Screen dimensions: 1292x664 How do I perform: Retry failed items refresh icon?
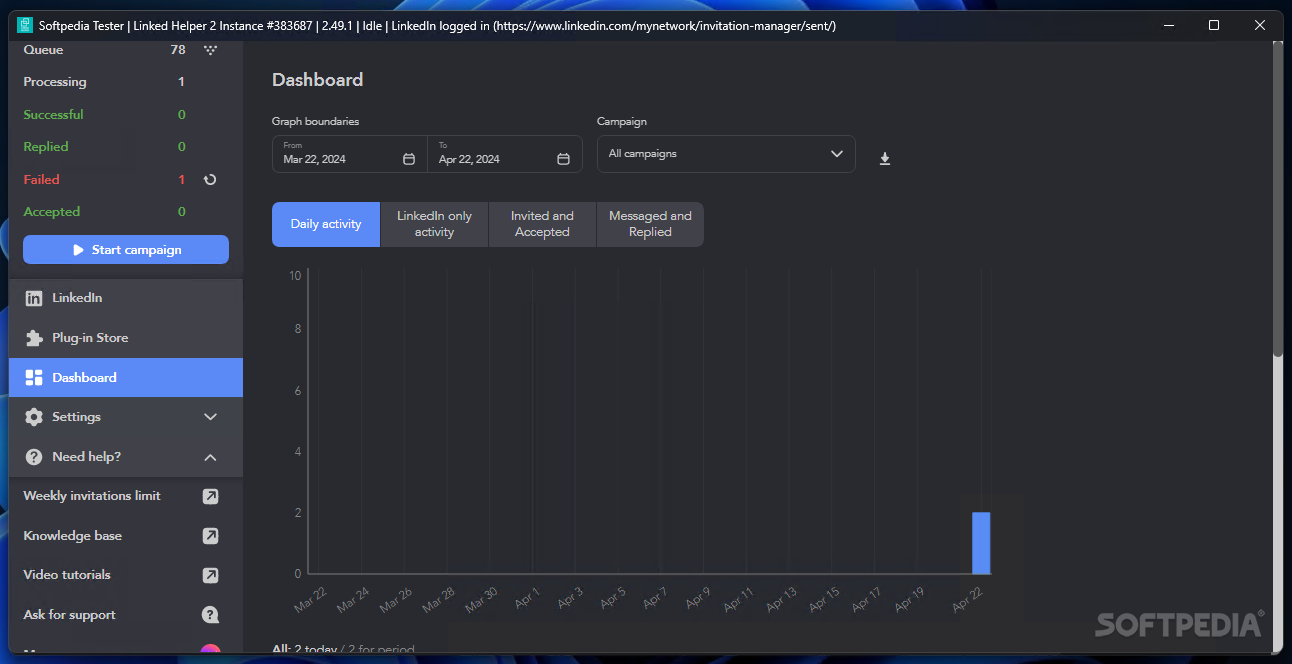[210, 180]
